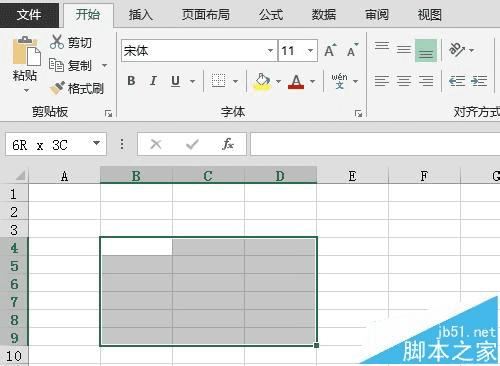Decrease font size with small A icon

coord(352,51)
